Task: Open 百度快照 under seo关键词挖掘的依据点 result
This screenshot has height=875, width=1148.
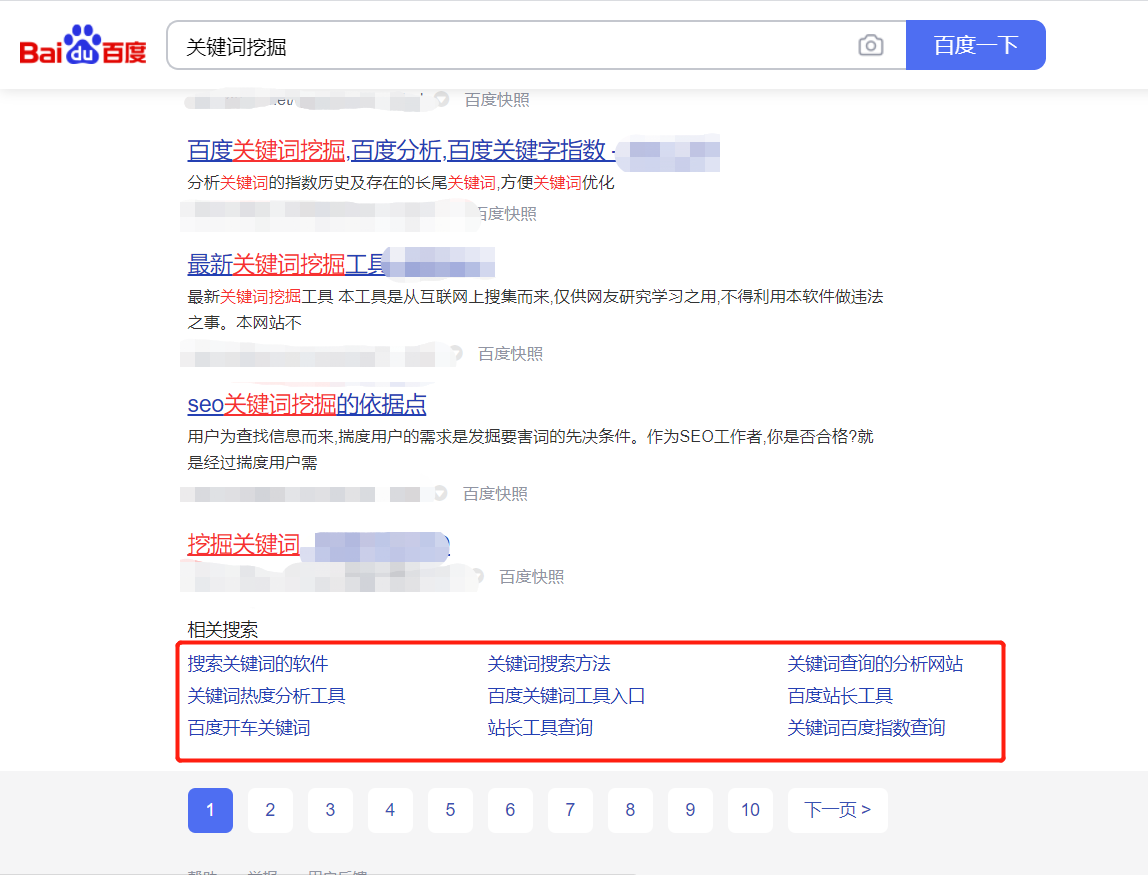Action: coord(495,494)
